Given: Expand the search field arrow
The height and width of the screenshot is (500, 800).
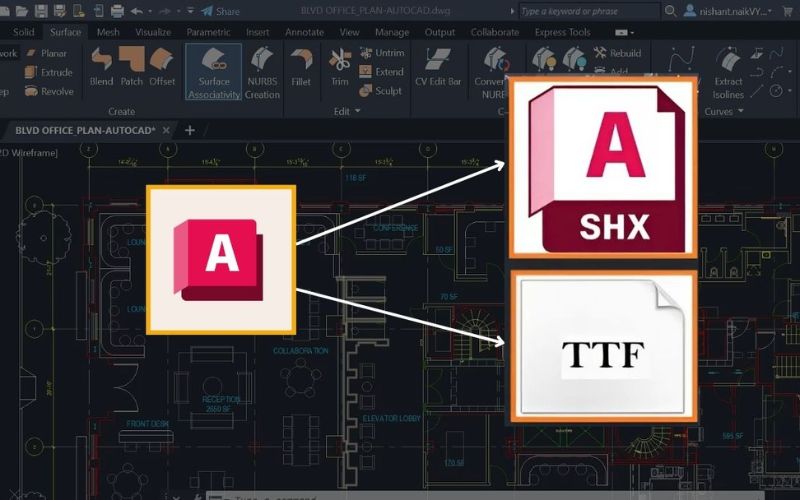Looking at the screenshot, I should point(512,11).
